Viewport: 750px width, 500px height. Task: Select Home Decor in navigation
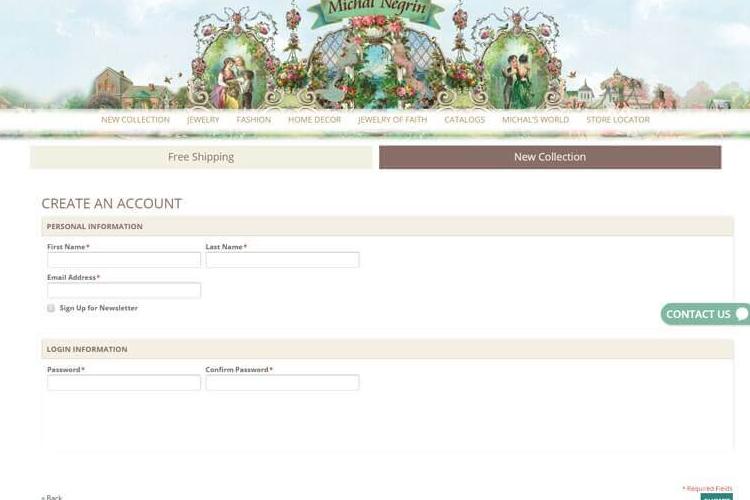(x=314, y=120)
